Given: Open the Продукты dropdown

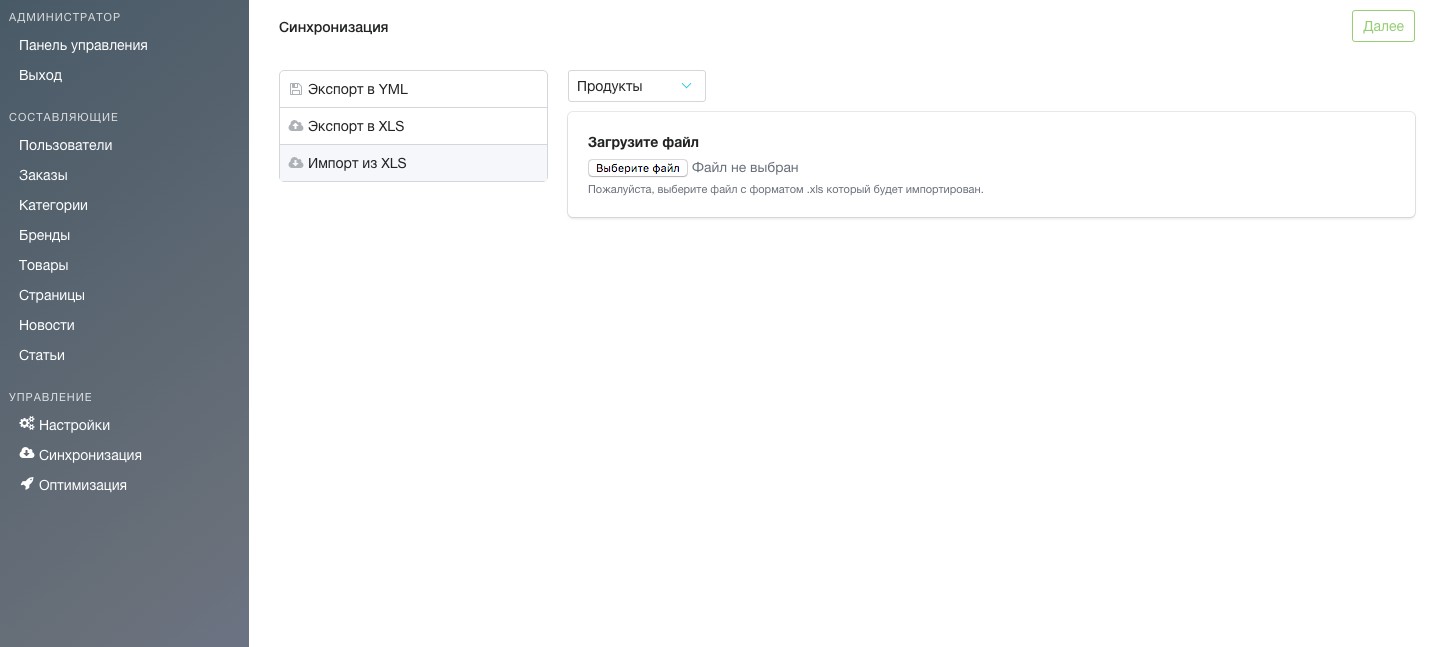Looking at the screenshot, I should tap(636, 86).
